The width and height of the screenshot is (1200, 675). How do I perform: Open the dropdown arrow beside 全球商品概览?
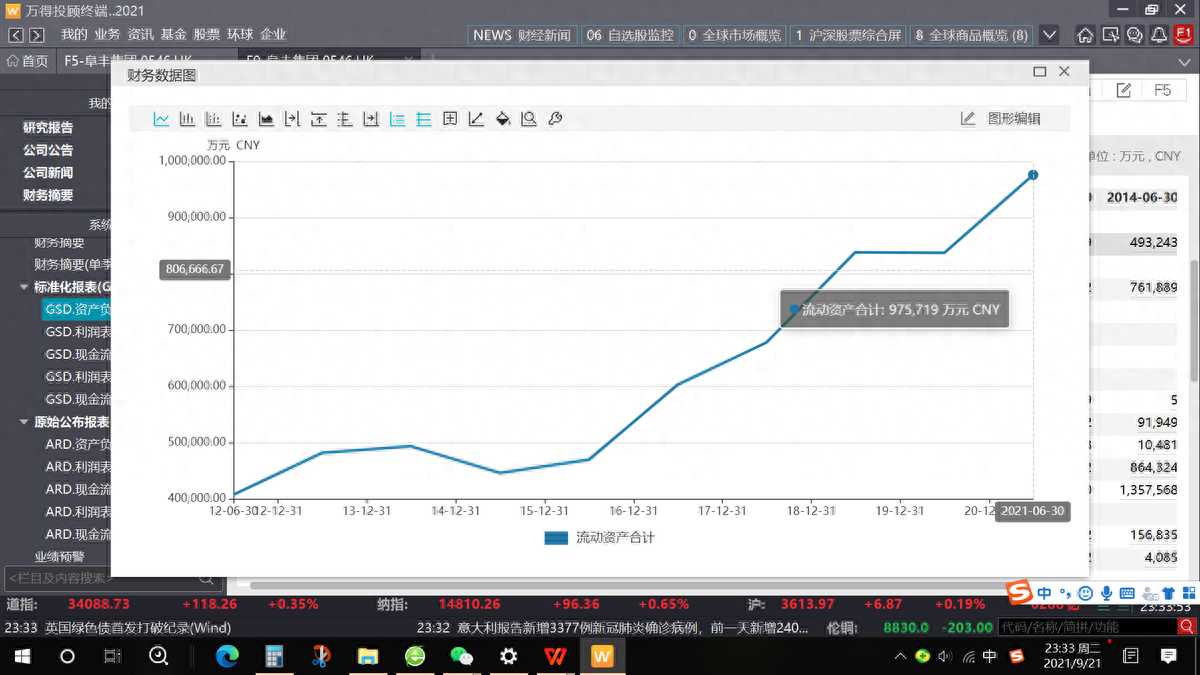(1049, 35)
